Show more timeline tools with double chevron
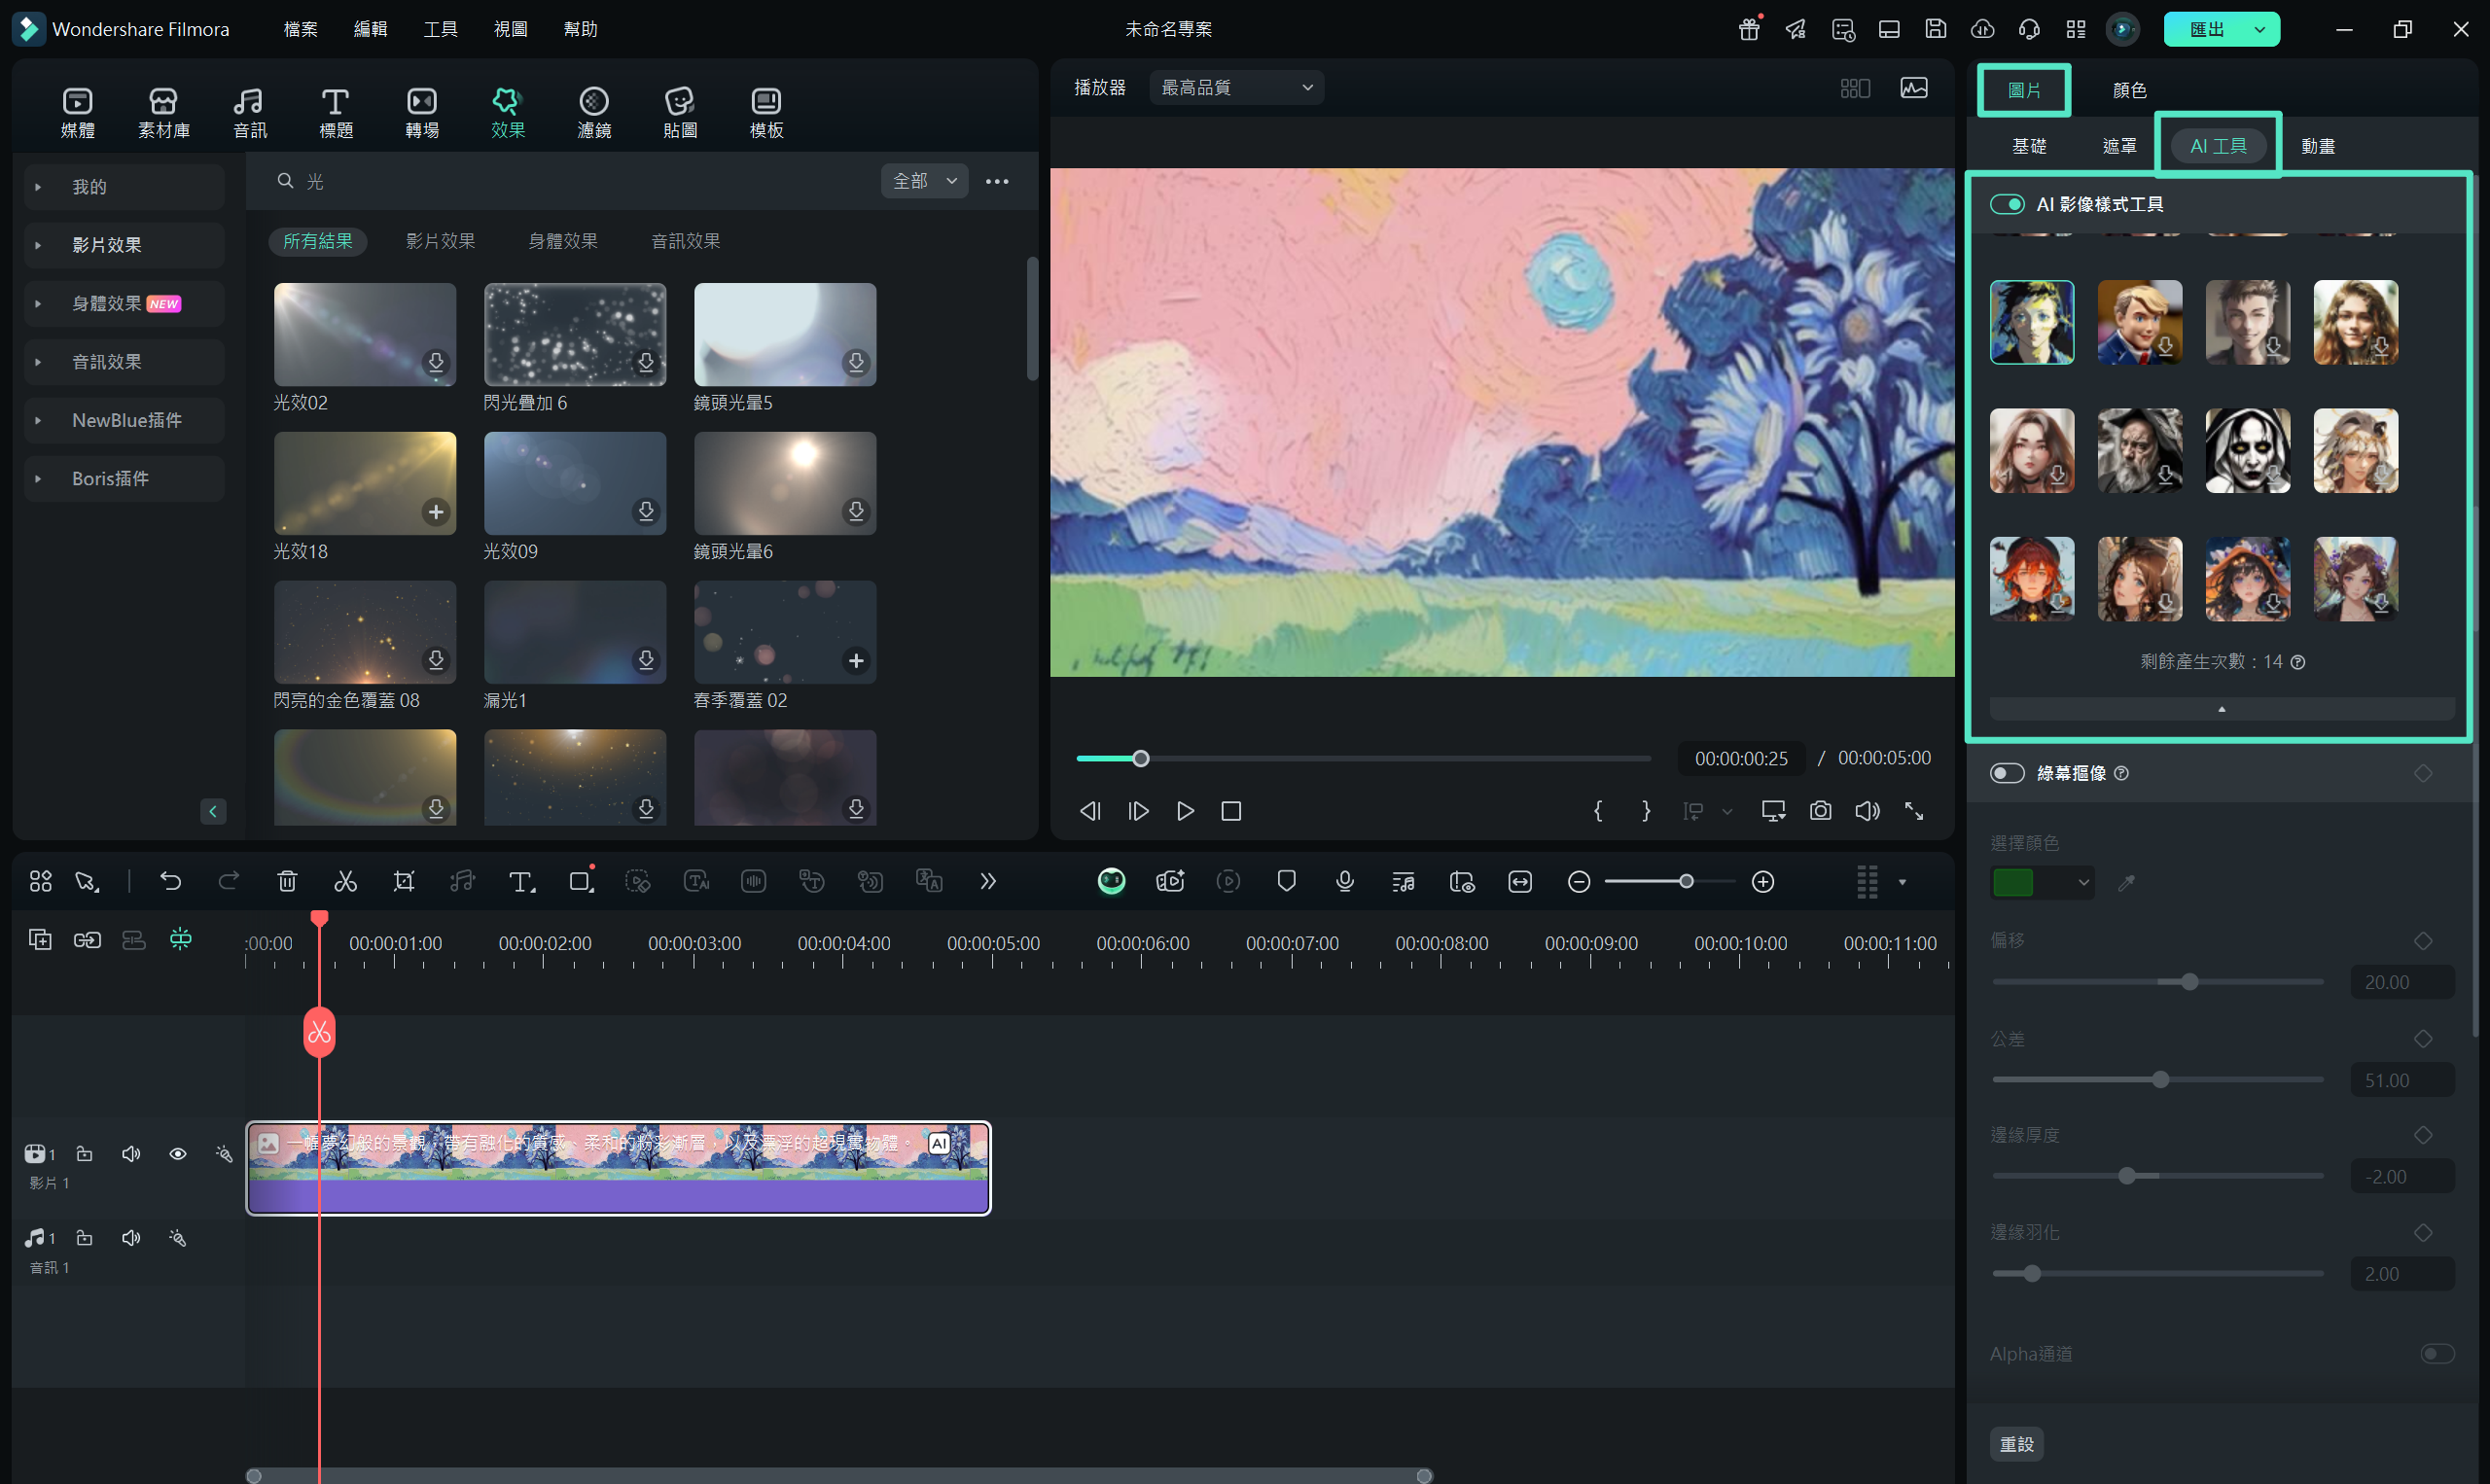The height and width of the screenshot is (1484, 2490). (987, 881)
